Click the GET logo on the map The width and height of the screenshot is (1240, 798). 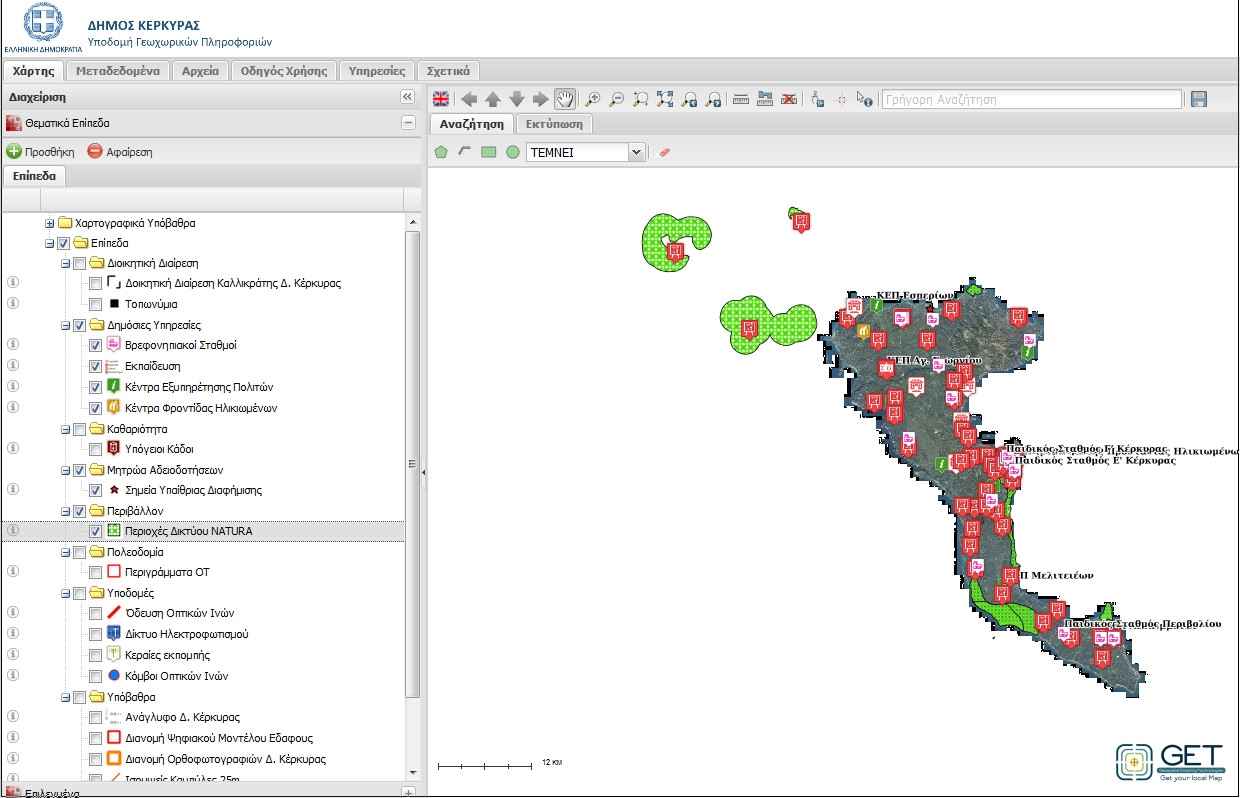[x=1170, y=762]
